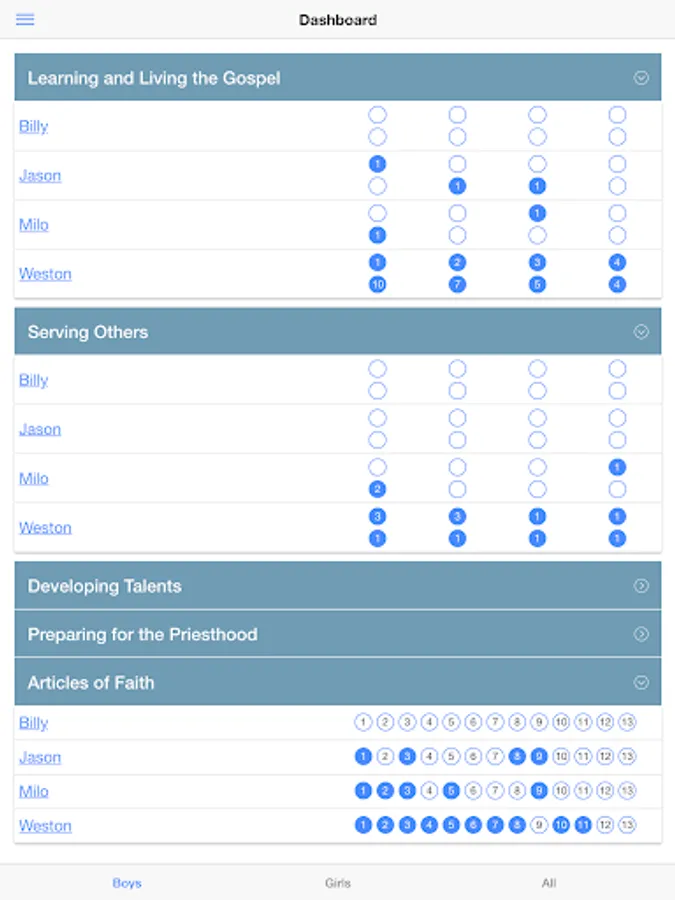
Task: Open the hamburger menu icon
Action: (25, 20)
